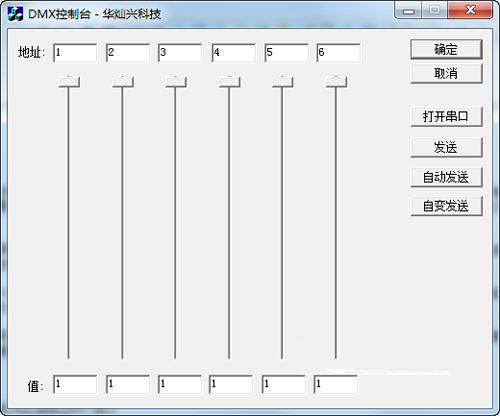Screen dimensions: 500x416
Task: Click the DMX控制台 app icon in title bar
Action: tap(15, 14)
